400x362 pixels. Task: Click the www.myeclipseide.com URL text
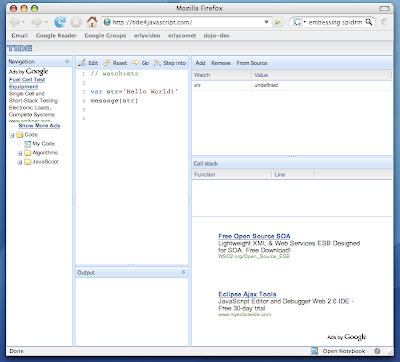click(x=244, y=314)
